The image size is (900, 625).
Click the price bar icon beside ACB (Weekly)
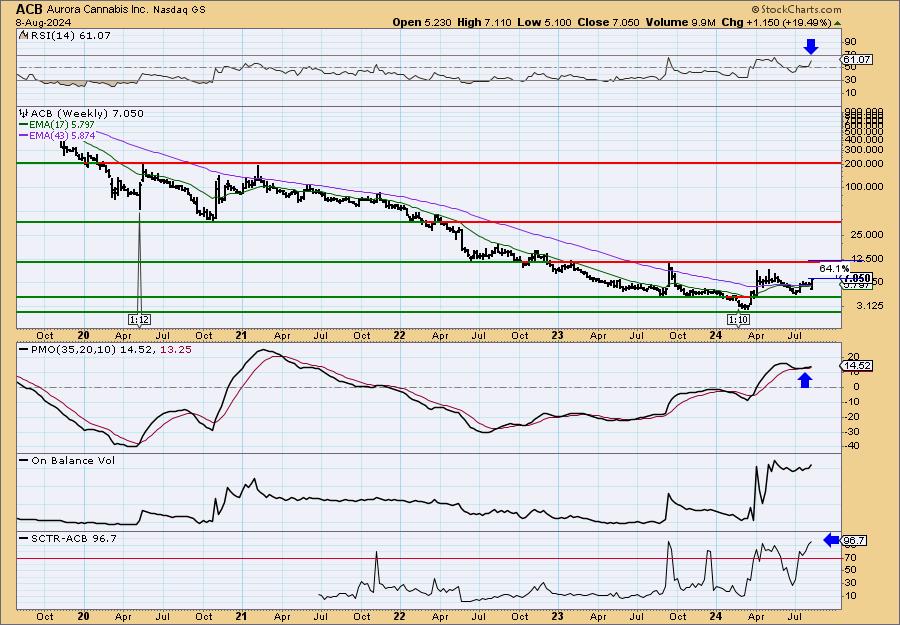coord(24,113)
